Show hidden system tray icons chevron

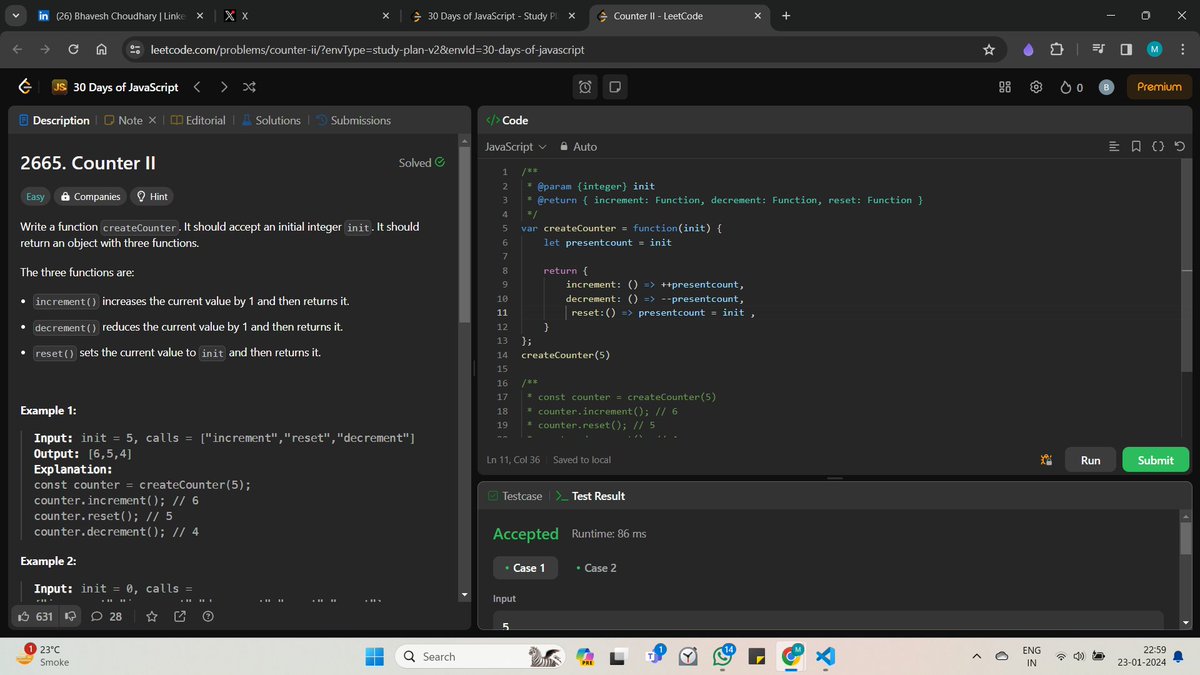tap(977, 656)
